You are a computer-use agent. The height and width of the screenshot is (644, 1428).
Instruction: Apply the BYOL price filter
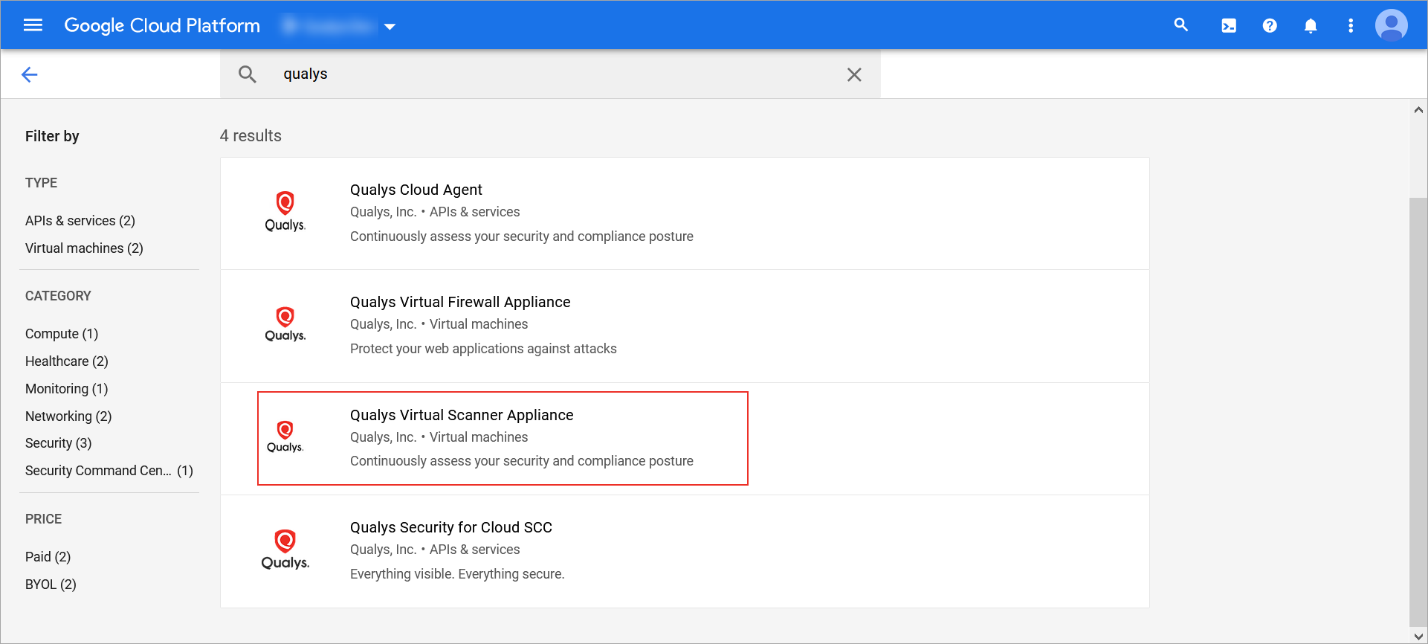pyautogui.click(x=50, y=584)
